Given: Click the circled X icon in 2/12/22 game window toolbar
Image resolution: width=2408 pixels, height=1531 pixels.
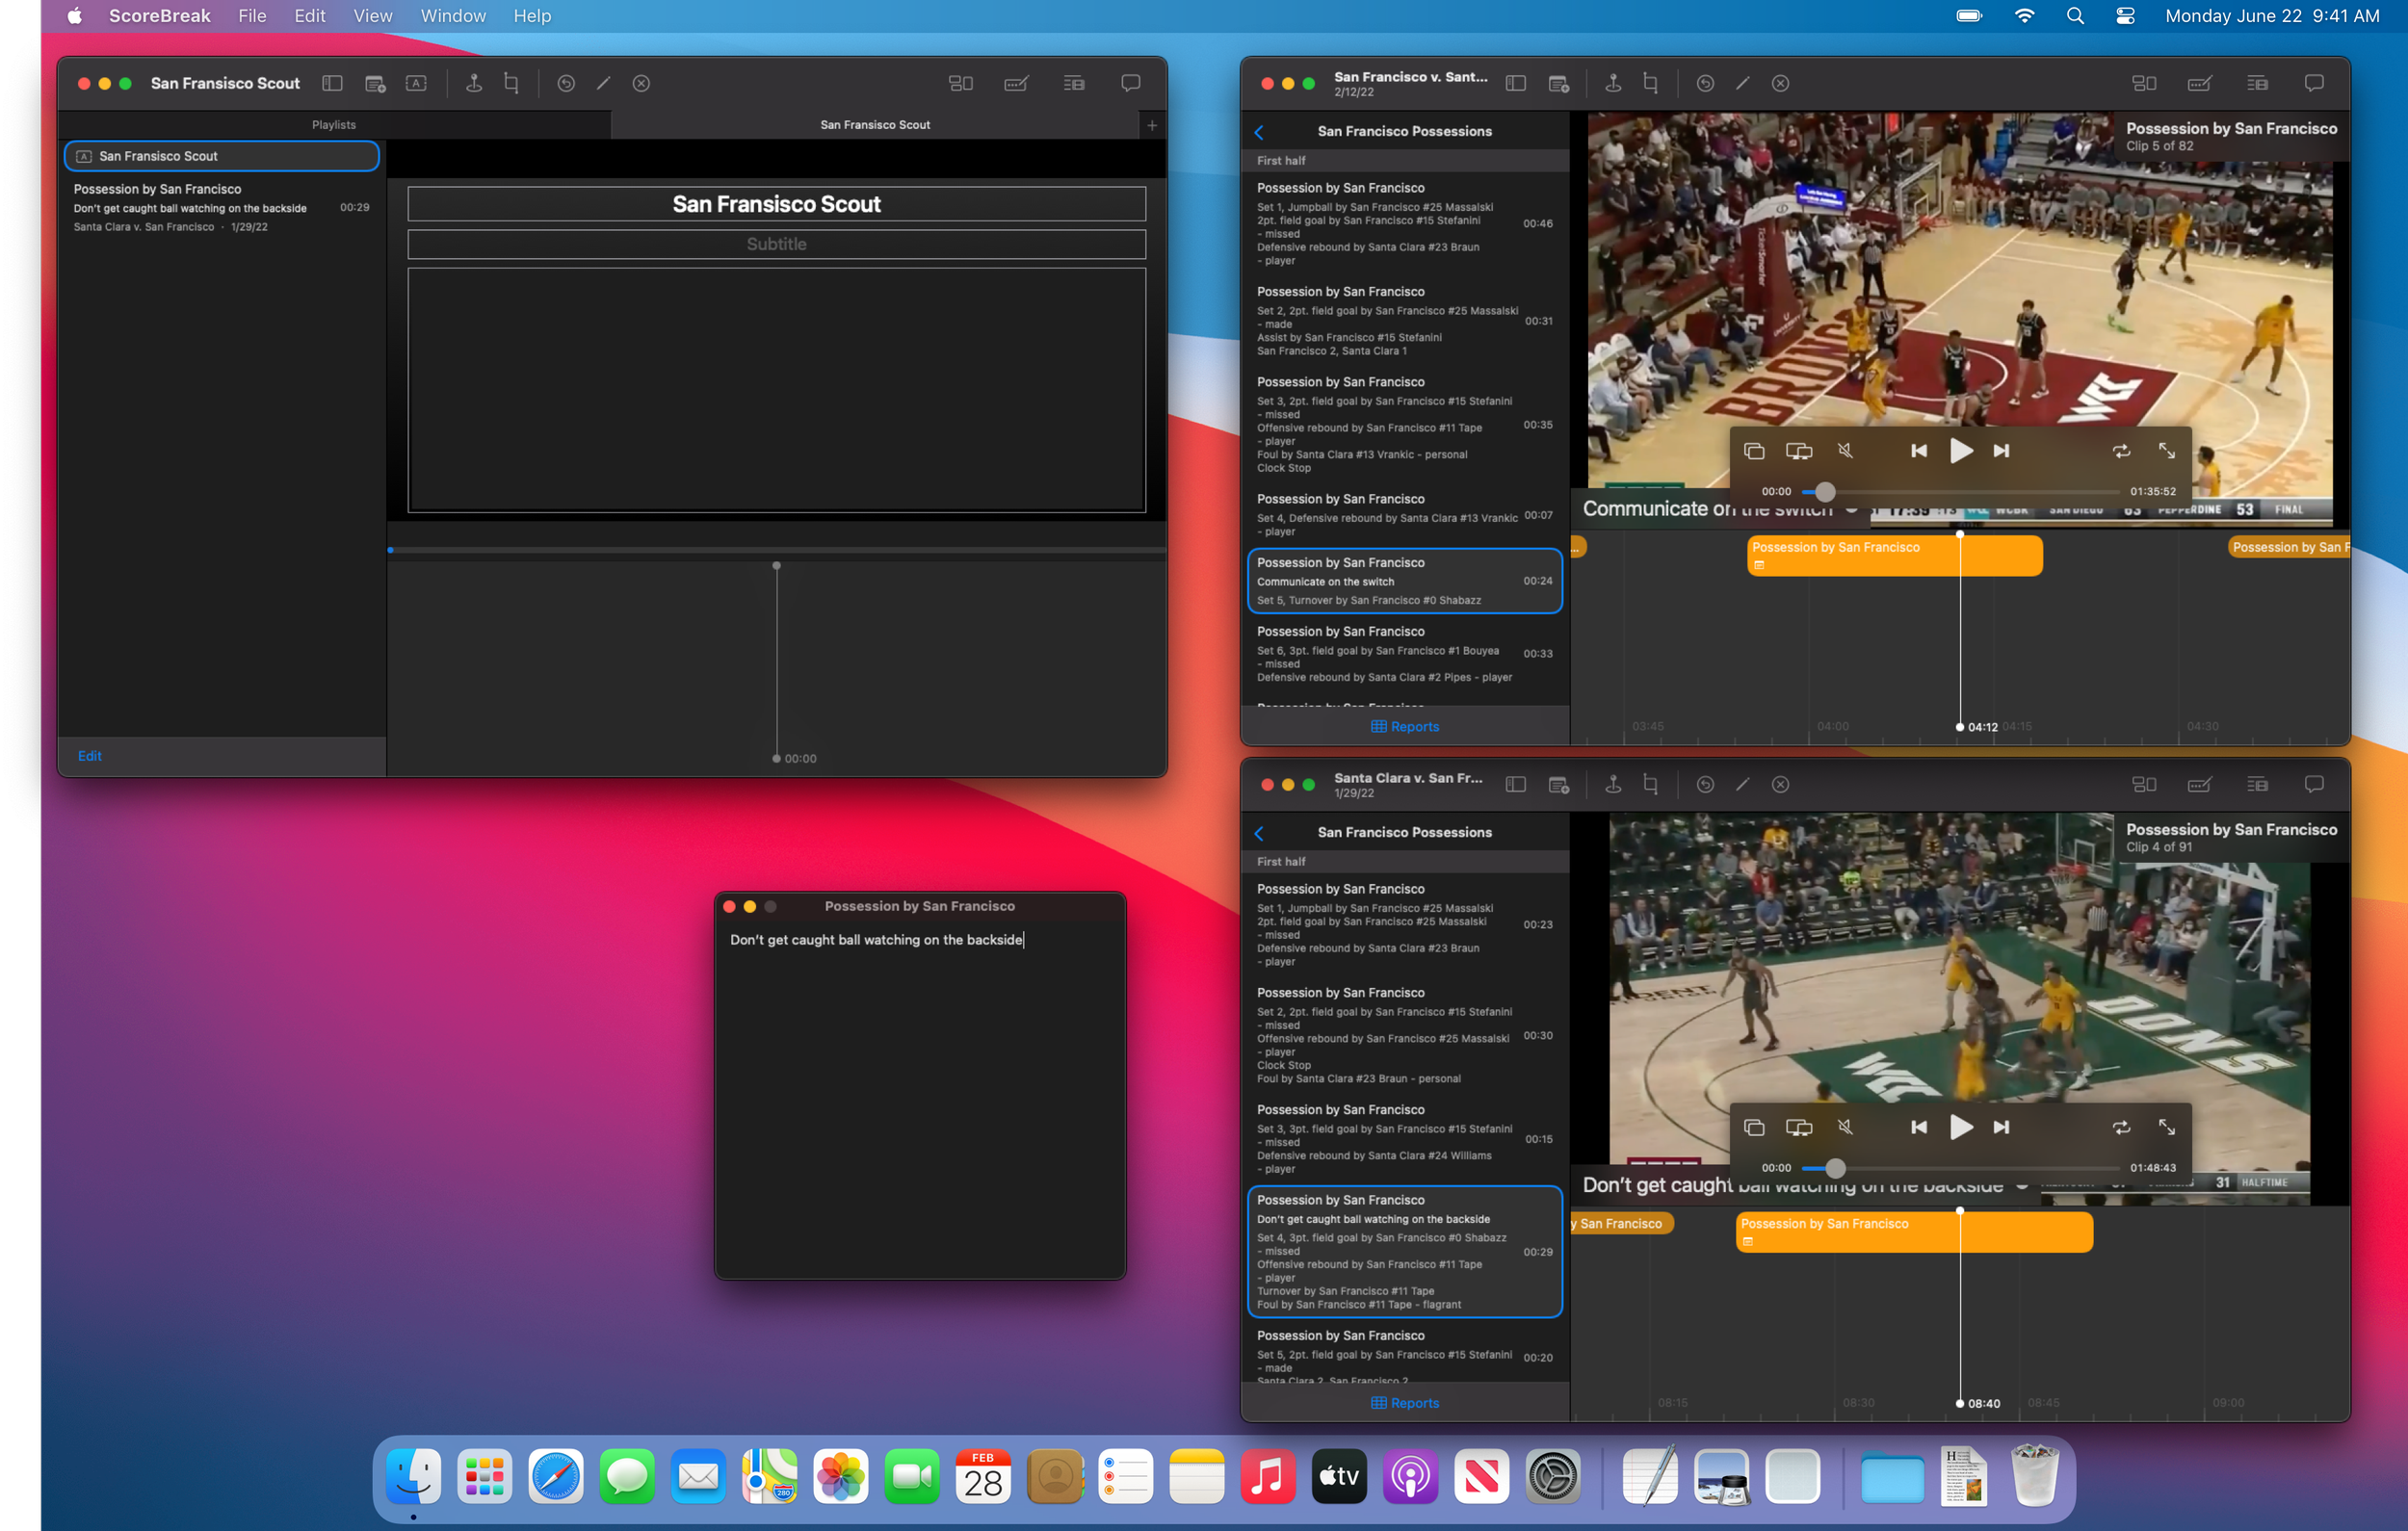Looking at the screenshot, I should pos(1780,84).
